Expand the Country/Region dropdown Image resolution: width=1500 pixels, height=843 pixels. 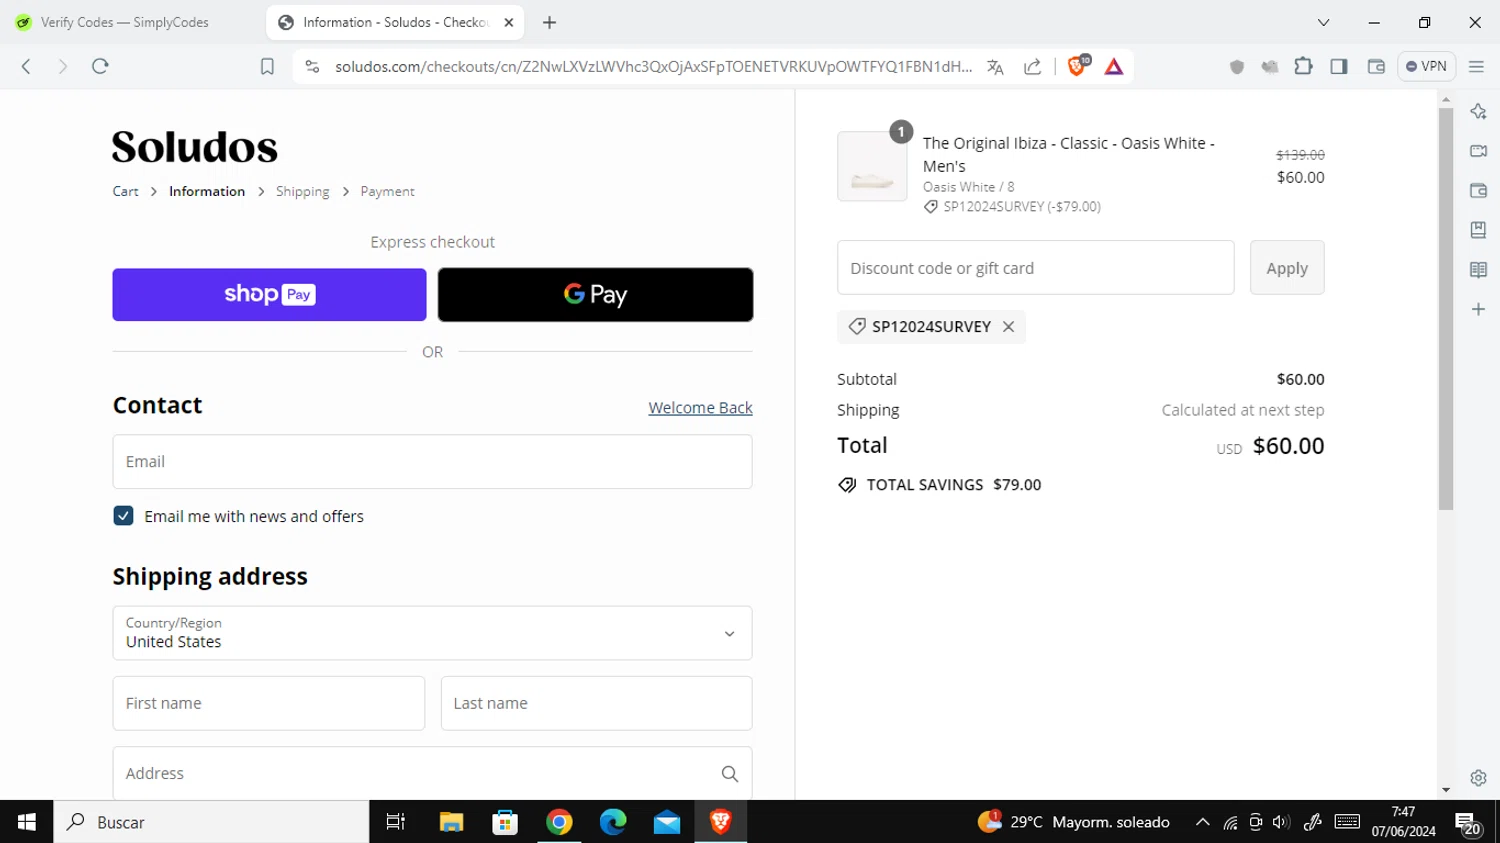tap(432, 633)
